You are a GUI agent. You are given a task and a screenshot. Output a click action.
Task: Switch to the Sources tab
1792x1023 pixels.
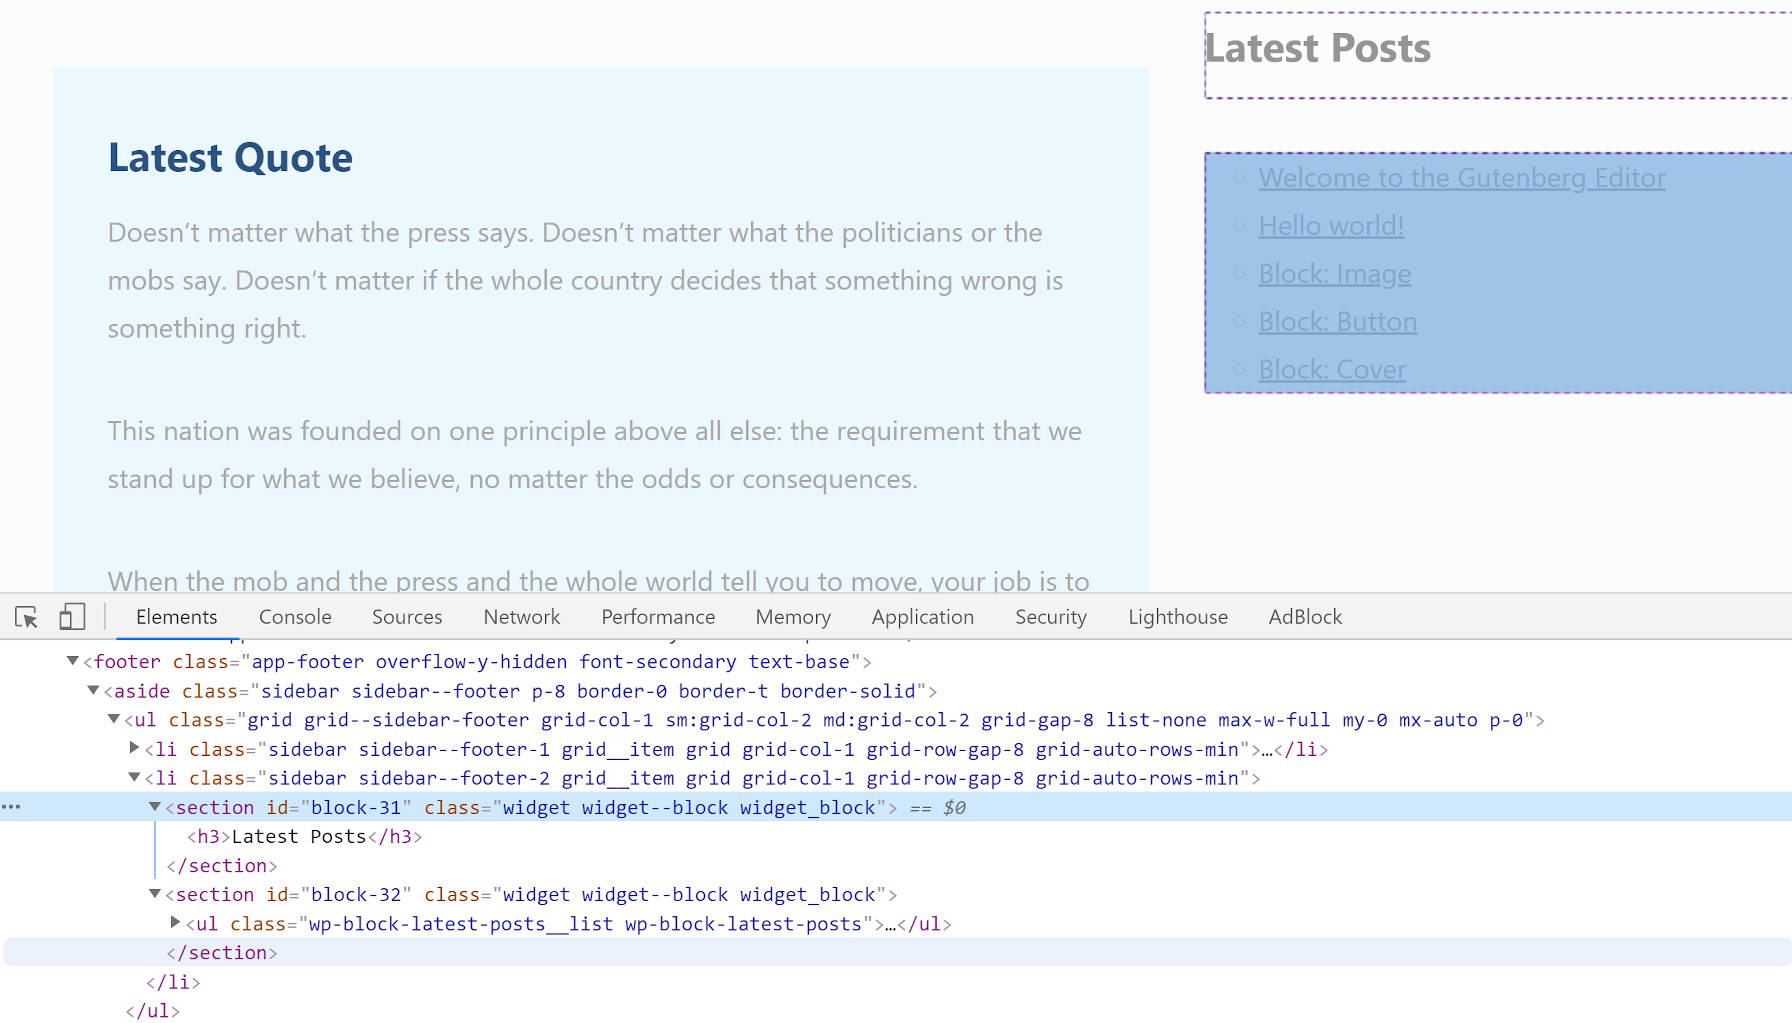tap(406, 617)
